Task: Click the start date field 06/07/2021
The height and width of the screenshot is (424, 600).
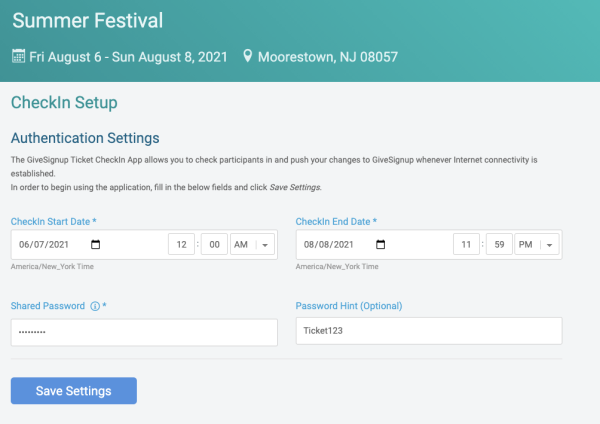Action: click(x=44, y=245)
